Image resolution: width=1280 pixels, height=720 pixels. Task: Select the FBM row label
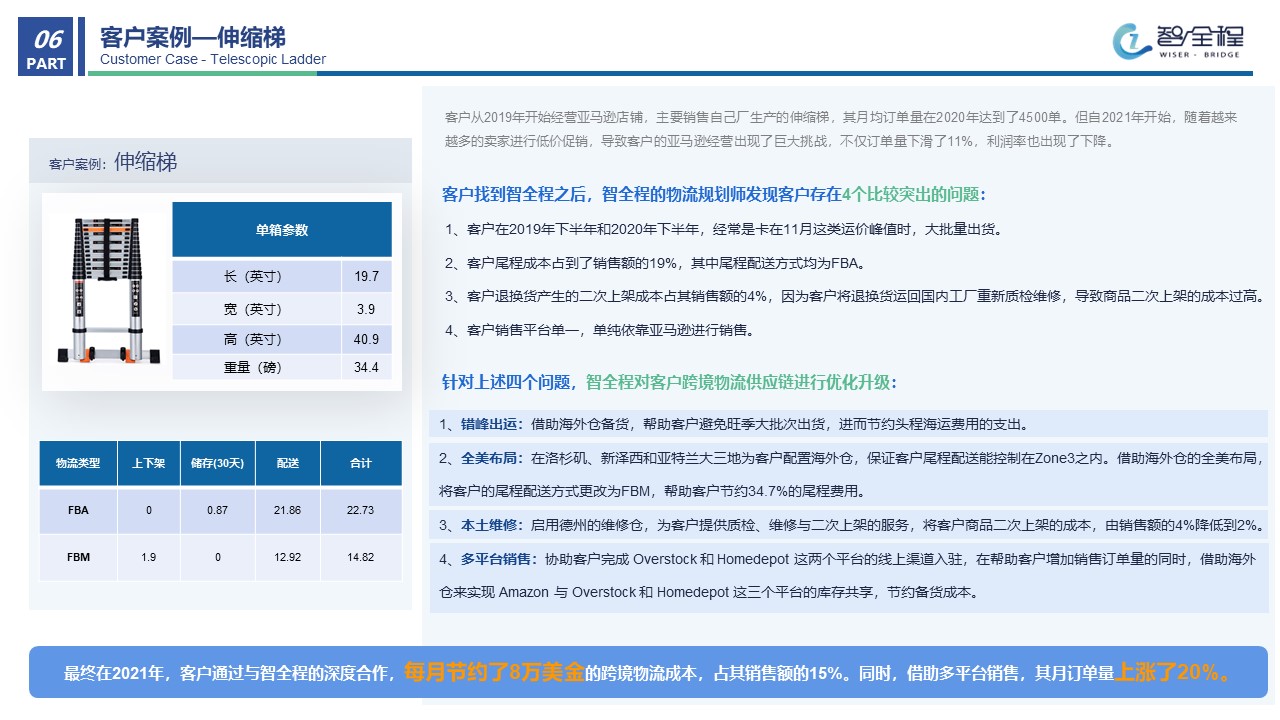(x=78, y=557)
